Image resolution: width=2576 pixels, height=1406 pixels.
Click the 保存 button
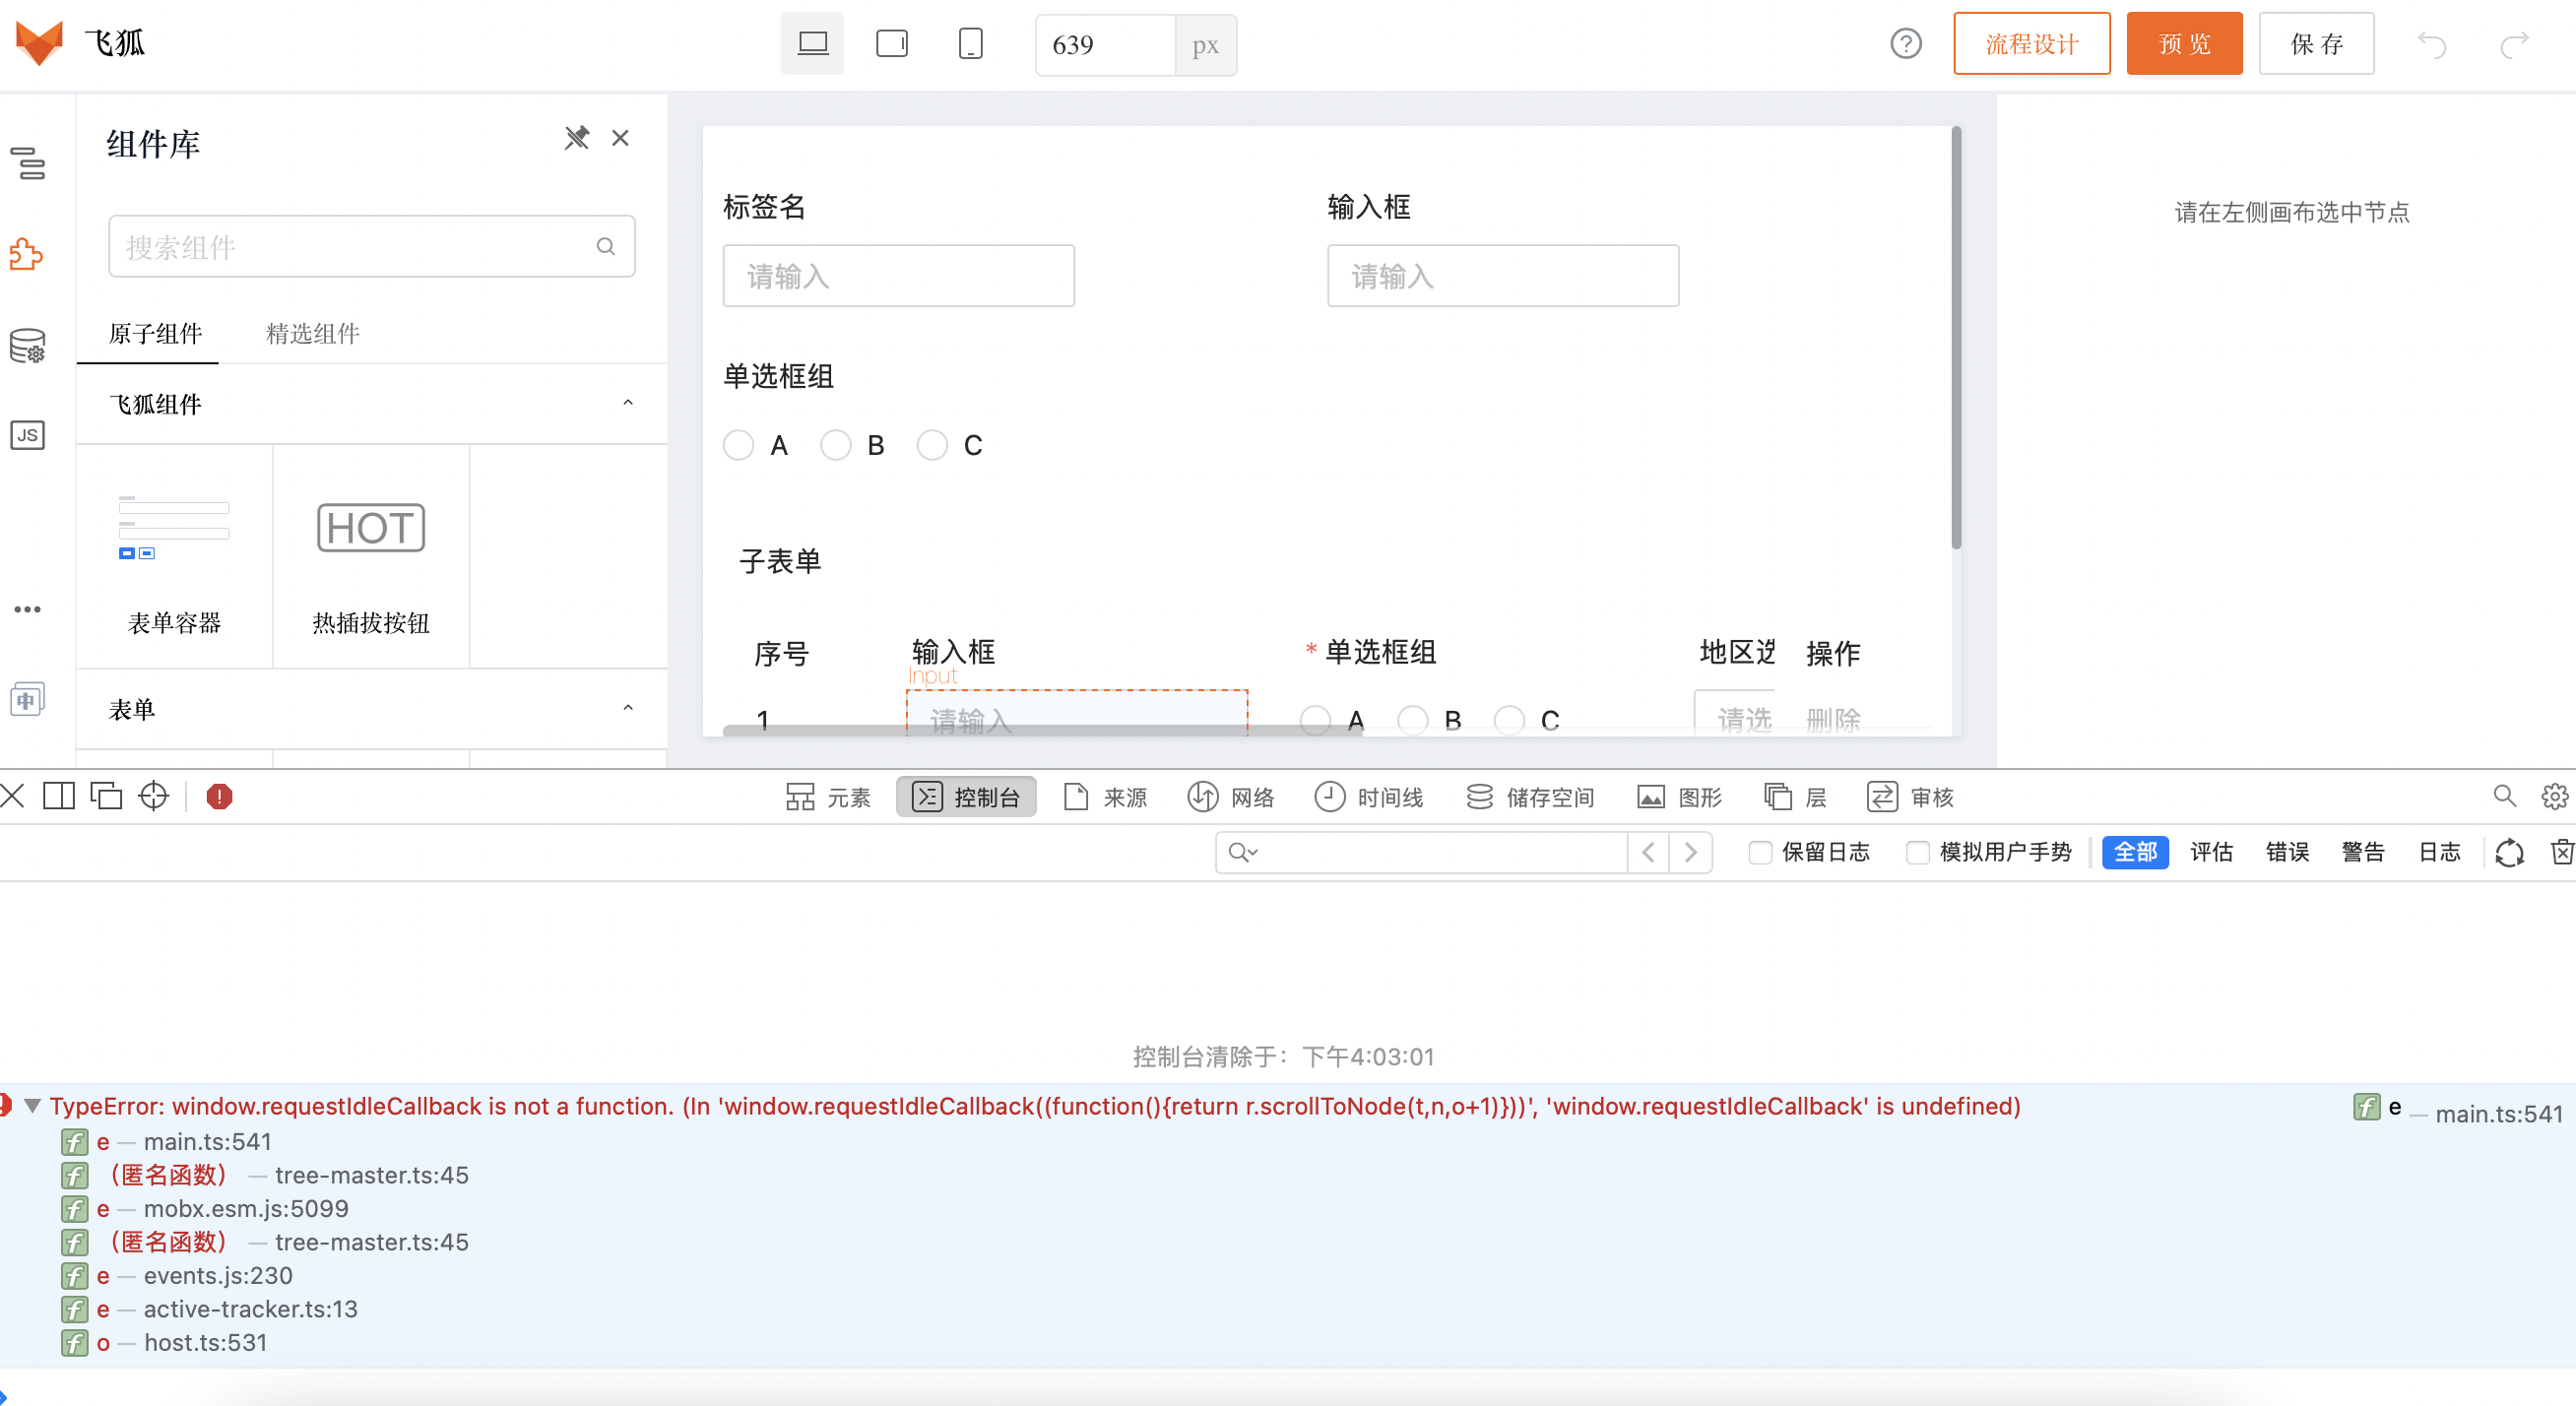(x=2317, y=43)
